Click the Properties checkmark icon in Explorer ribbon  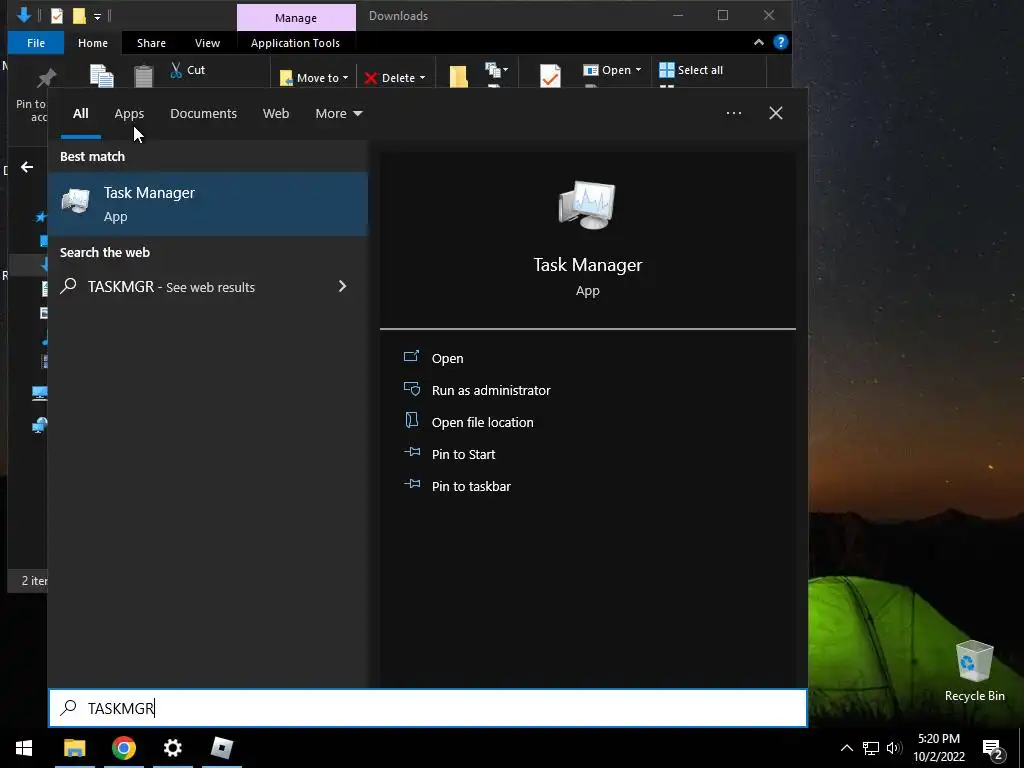click(x=550, y=76)
